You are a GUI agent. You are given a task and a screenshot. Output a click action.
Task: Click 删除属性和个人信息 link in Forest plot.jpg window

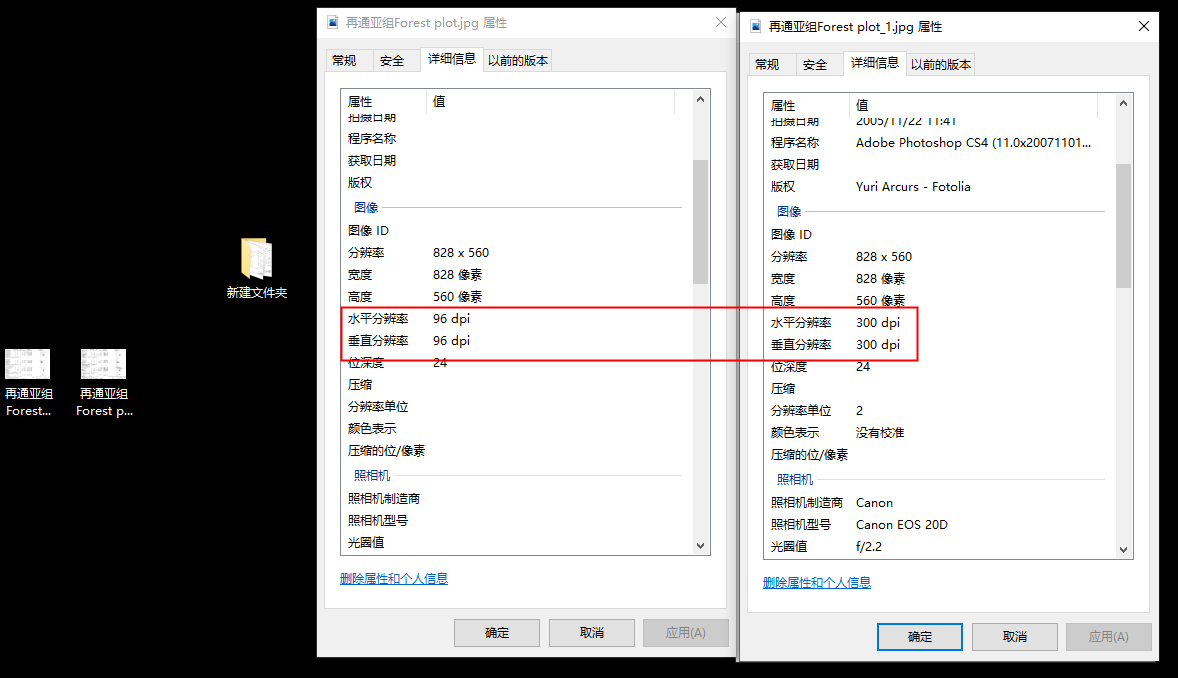394,579
